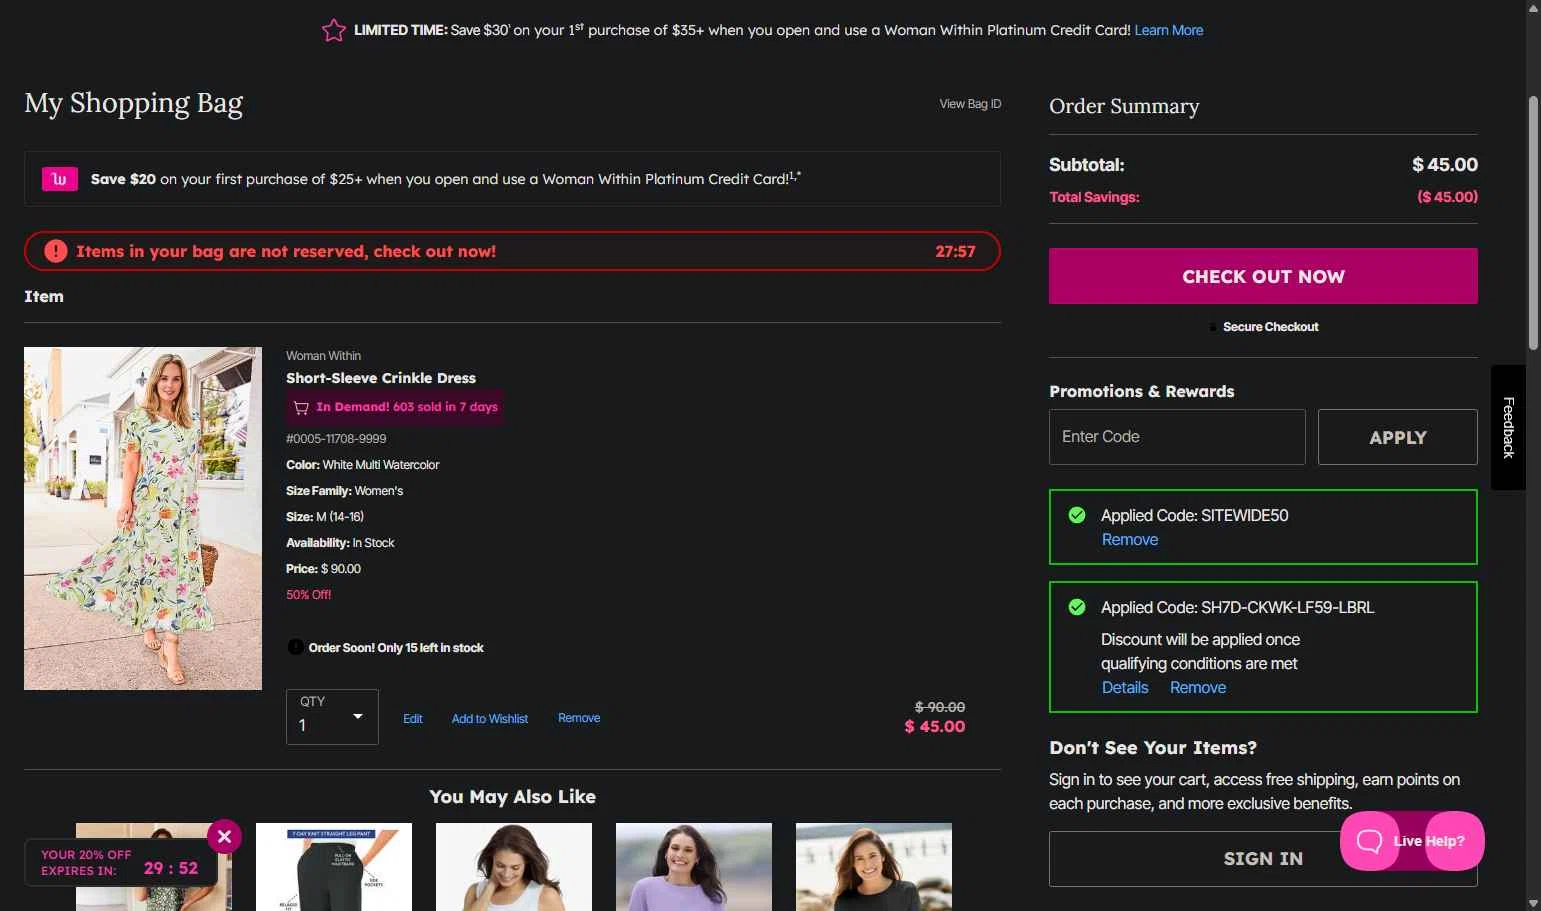Viewport: 1541px width, 911px height.
Task: Click the page vertical scrollbar
Action: coord(1533,224)
